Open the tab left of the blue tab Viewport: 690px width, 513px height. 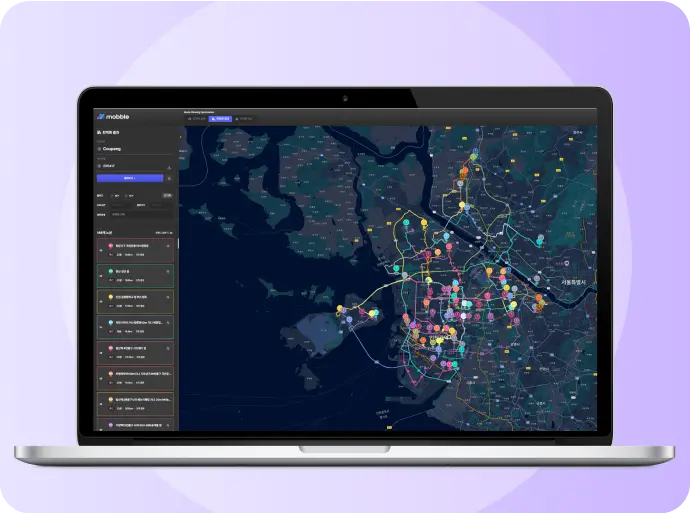197,119
